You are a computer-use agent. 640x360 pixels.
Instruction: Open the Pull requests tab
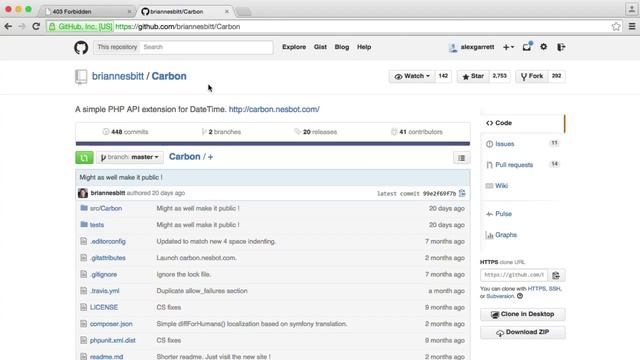pos(522,165)
